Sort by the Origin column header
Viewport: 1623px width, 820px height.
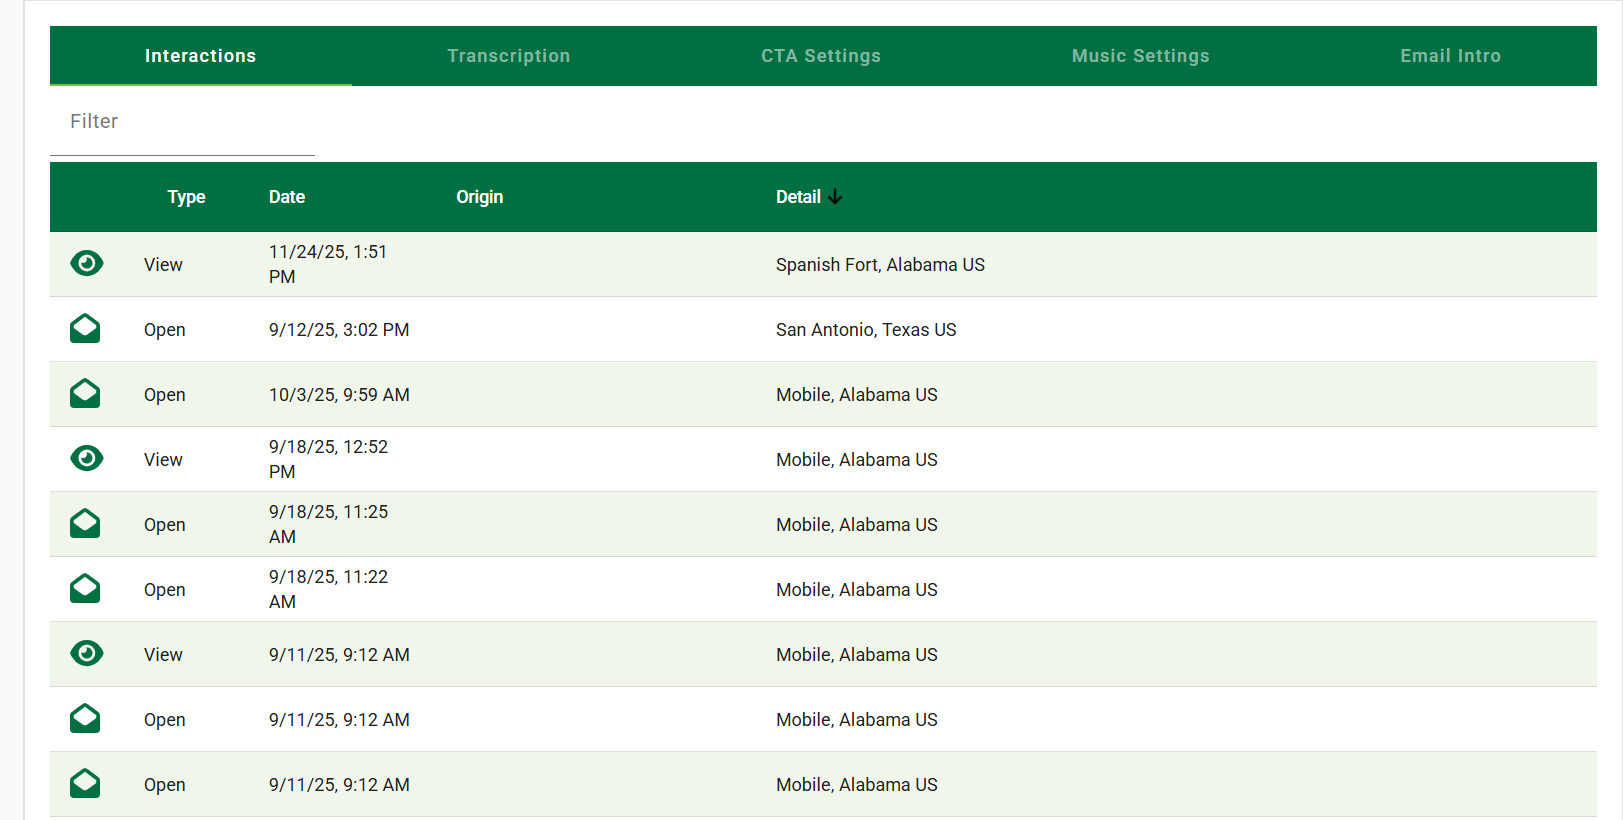(480, 197)
